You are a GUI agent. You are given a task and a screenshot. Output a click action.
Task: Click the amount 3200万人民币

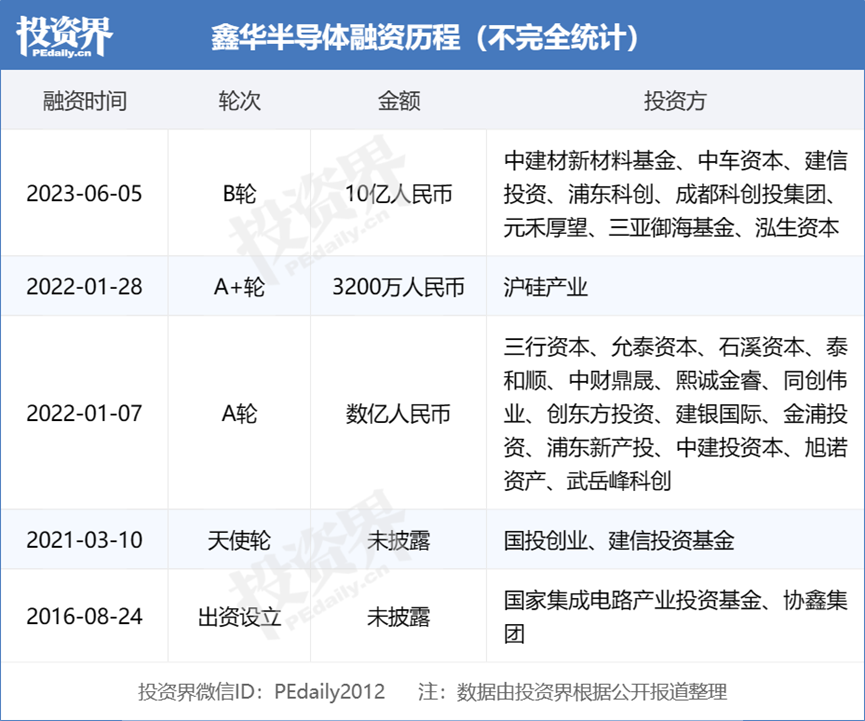click(399, 287)
